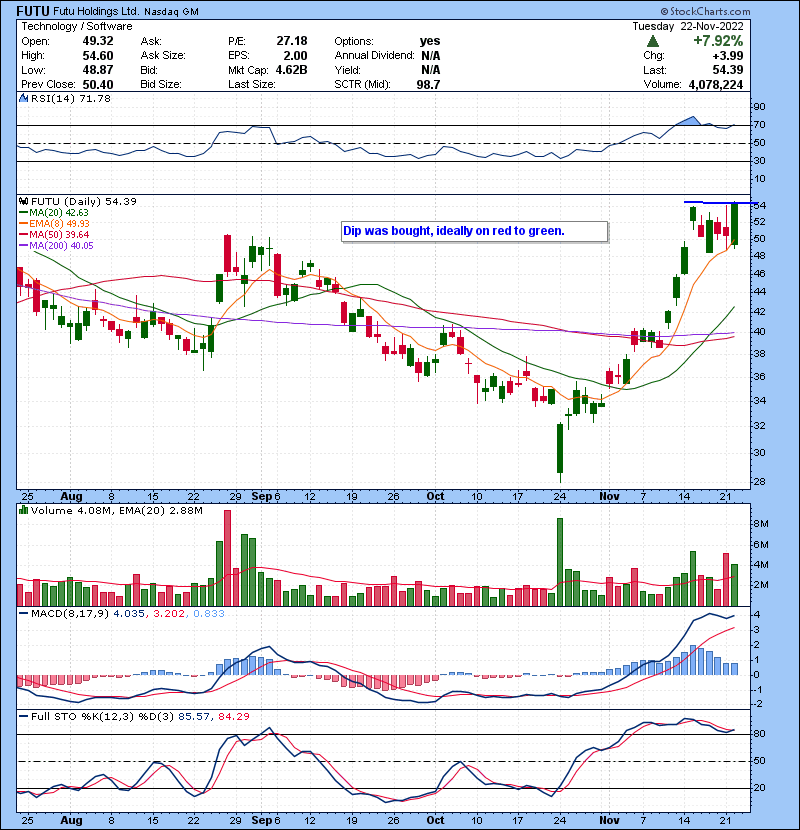The width and height of the screenshot is (800, 830).
Task: Select the MACD signal value 3.202
Action: pyautogui.click(x=169, y=614)
